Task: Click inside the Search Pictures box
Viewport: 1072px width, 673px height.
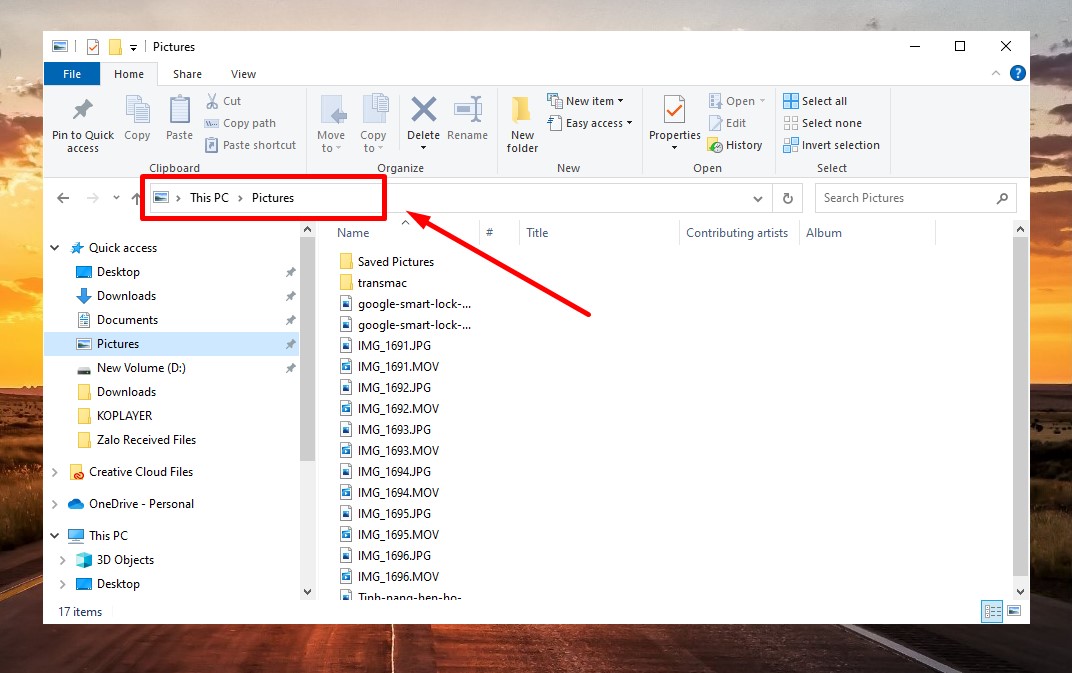Action: click(x=905, y=198)
